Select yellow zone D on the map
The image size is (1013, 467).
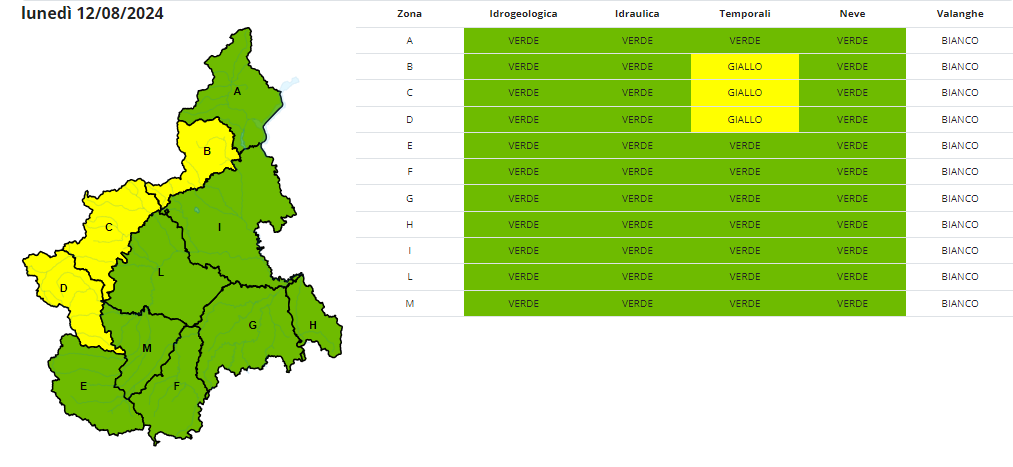[63, 289]
